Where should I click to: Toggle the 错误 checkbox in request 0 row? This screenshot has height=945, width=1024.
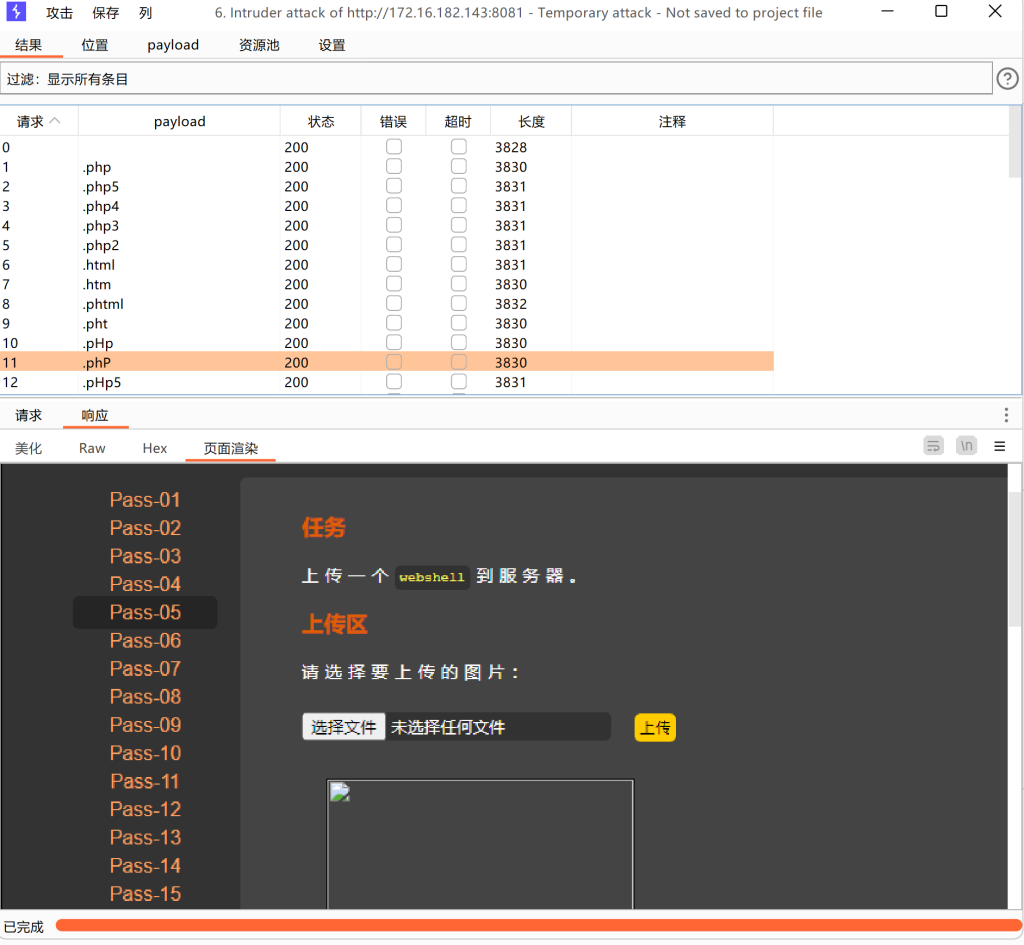[x=394, y=147]
